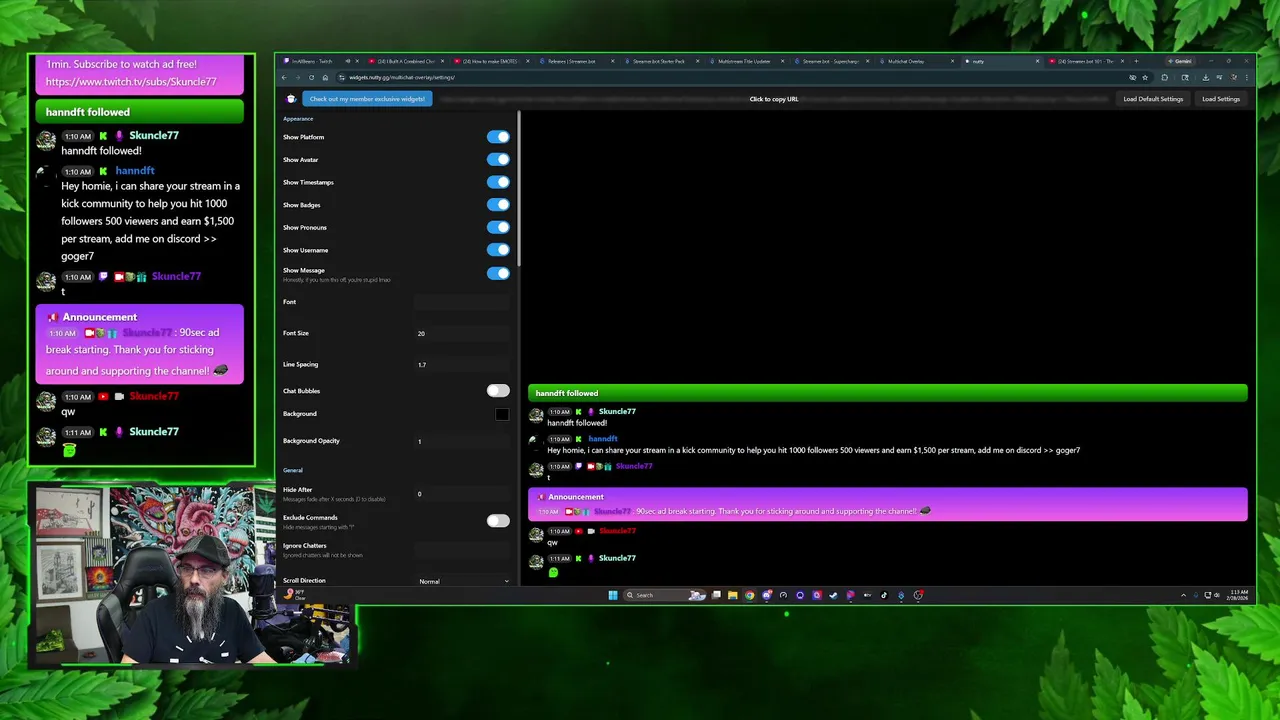Open the browser extensions puzzle icon
This screenshot has height=720, width=1280.
(1164, 77)
